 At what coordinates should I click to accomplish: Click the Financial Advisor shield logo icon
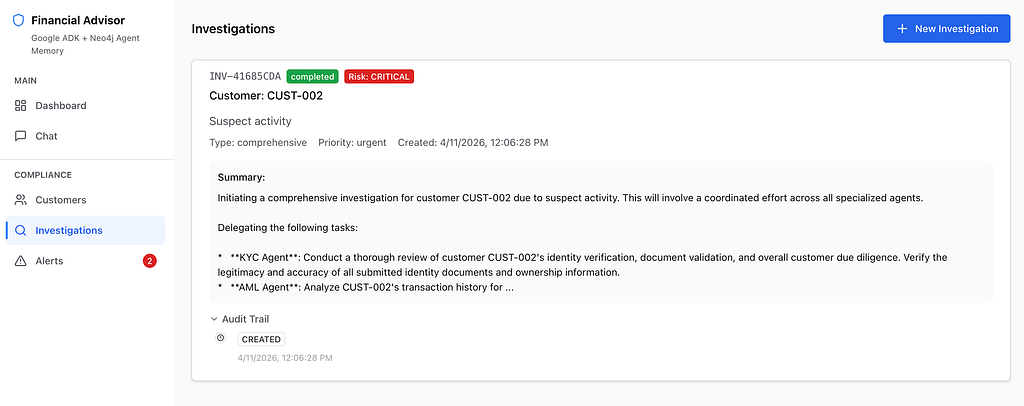tap(19, 21)
